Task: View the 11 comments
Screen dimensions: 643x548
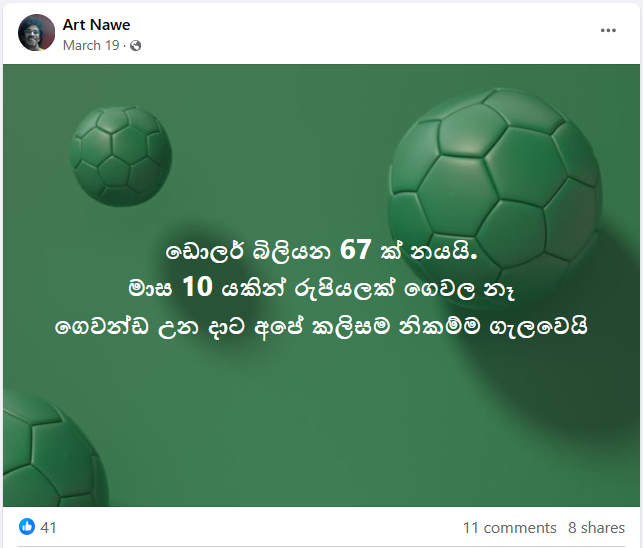Action: click(509, 527)
